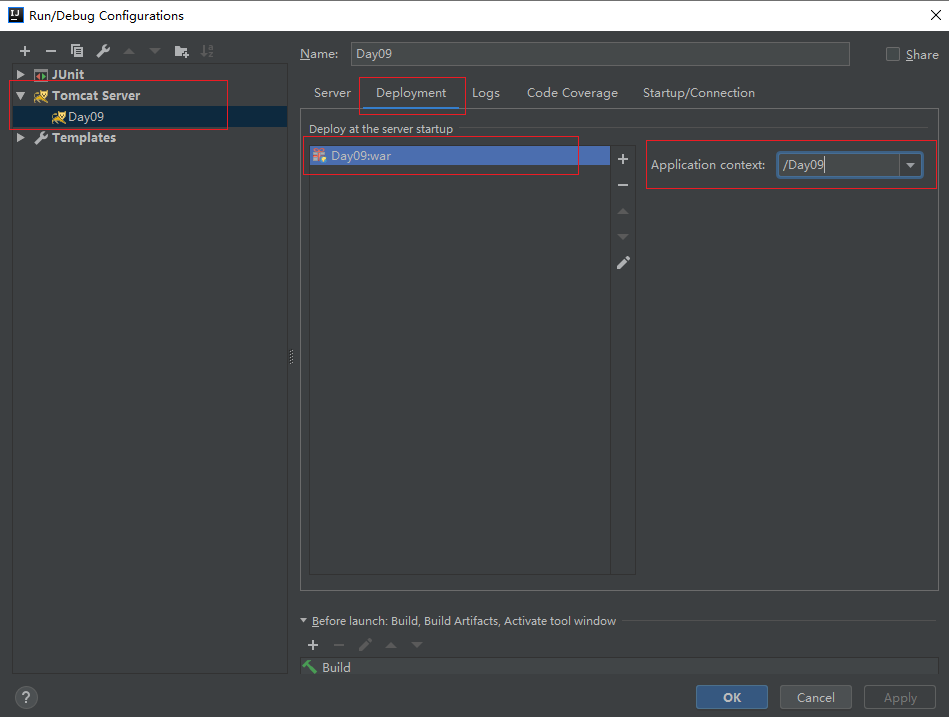
Task: Click into the Name text field
Action: tap(600, 55)
